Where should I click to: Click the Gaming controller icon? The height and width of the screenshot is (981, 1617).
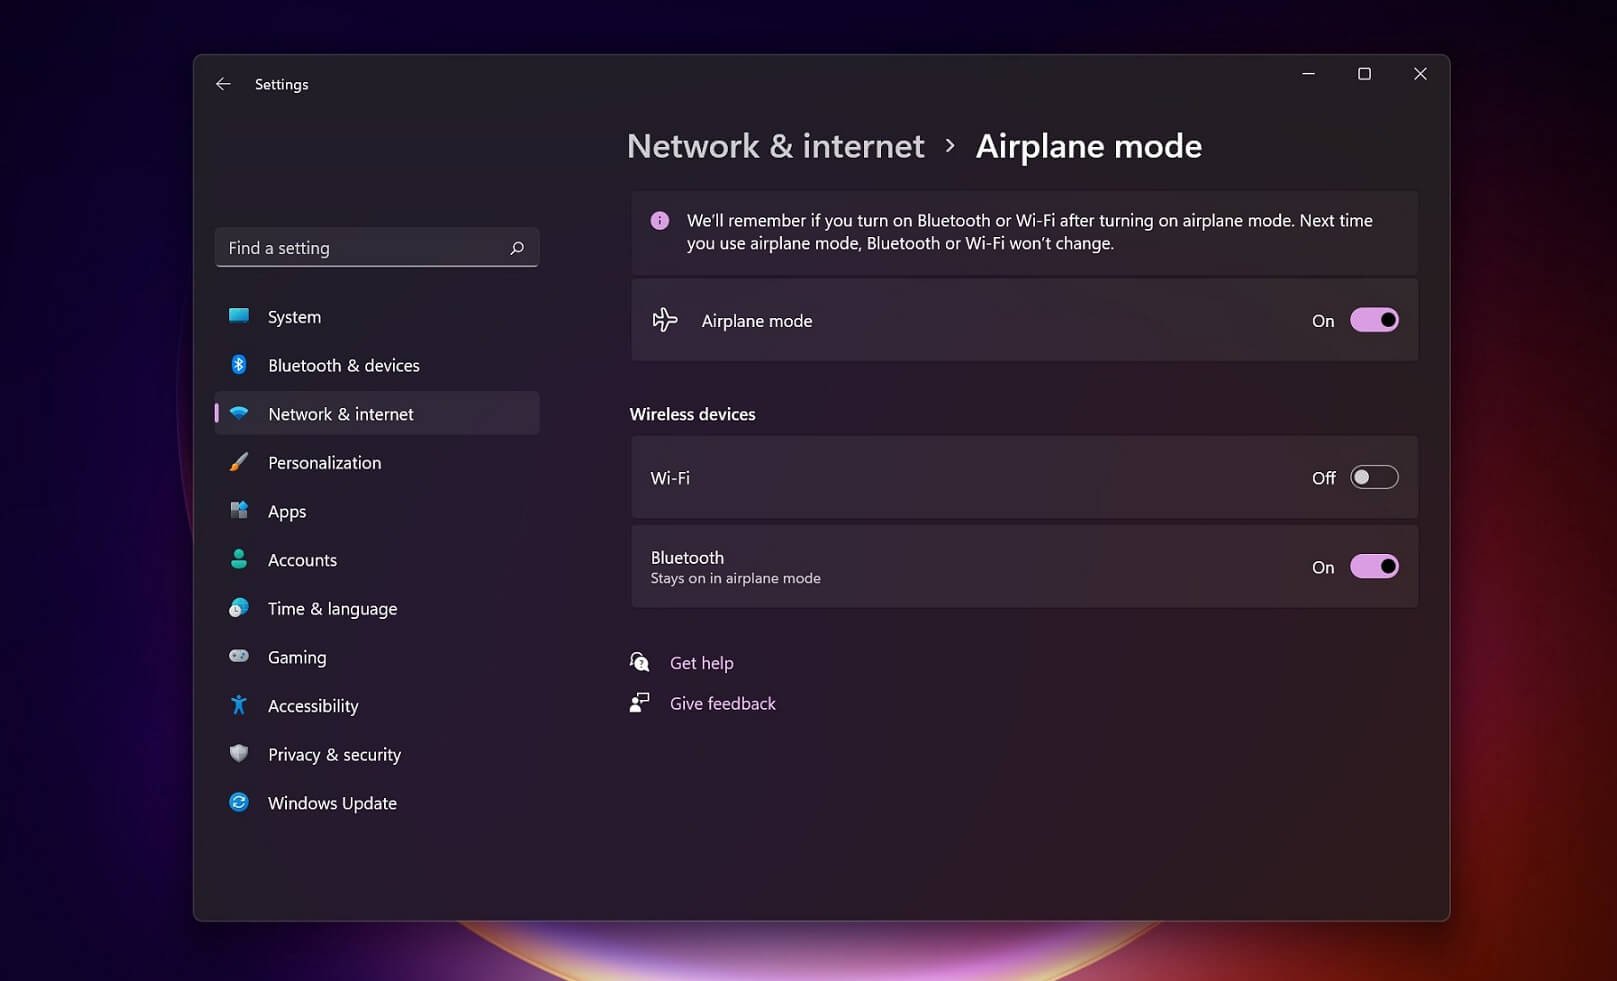tap(239, 656)
